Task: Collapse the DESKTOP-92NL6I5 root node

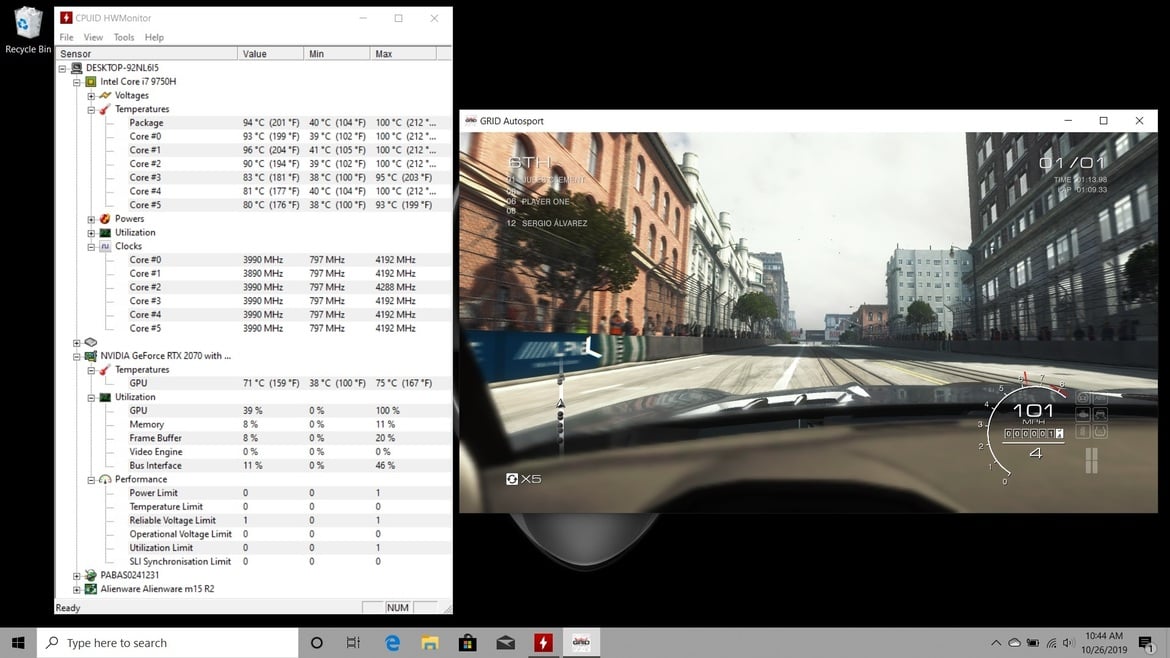Action: coord(63,69)
